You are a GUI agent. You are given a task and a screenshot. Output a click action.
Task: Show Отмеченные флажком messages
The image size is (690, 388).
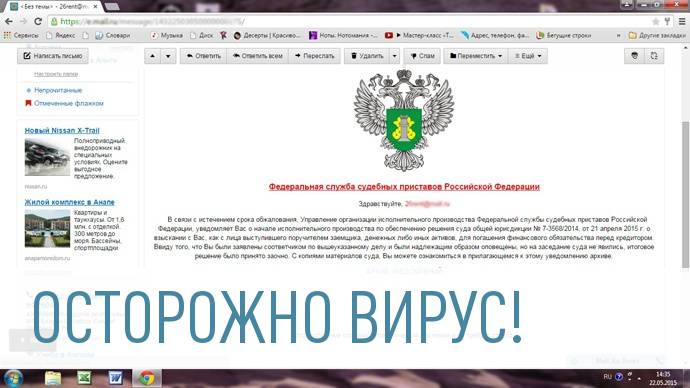point(68,103)
